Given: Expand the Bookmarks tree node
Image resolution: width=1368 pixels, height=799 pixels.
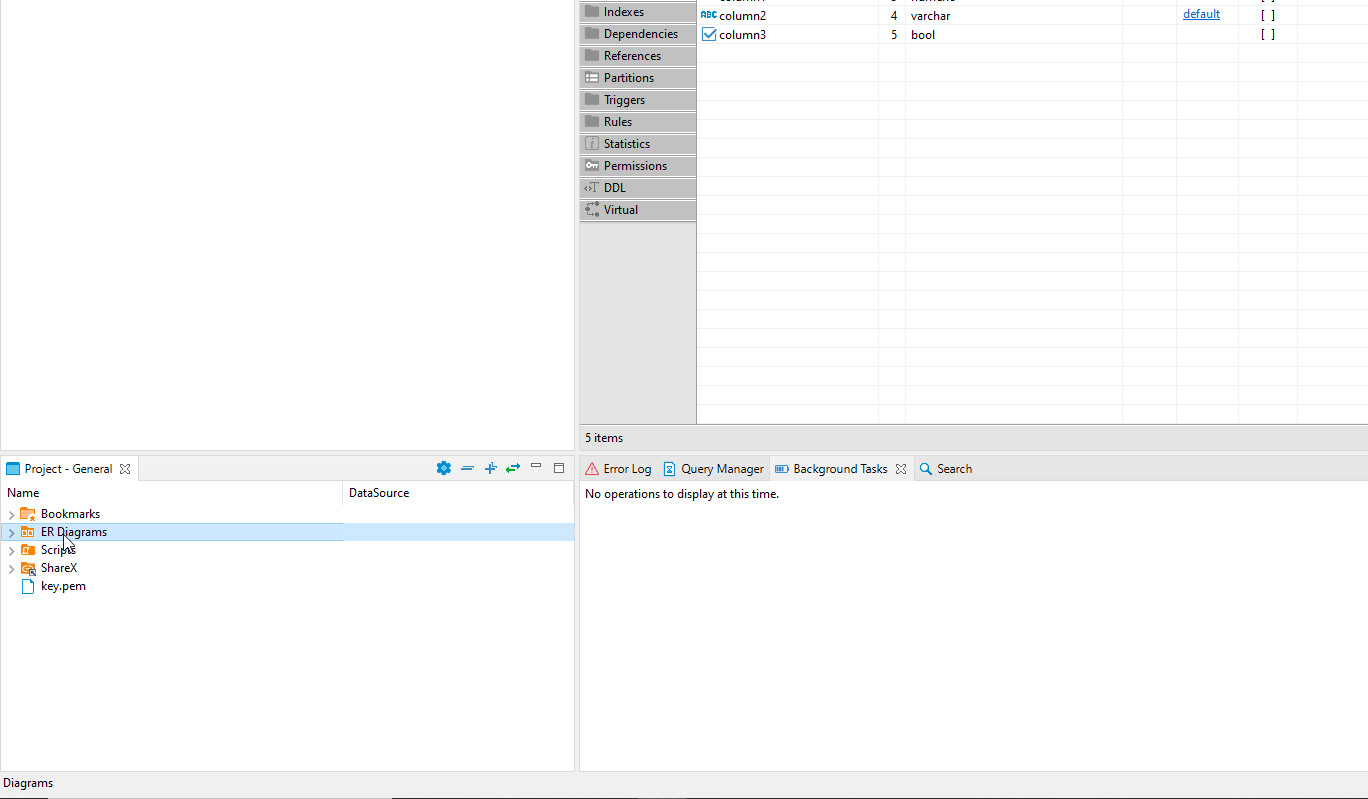Looking at the screenshot, I should 11,513.
